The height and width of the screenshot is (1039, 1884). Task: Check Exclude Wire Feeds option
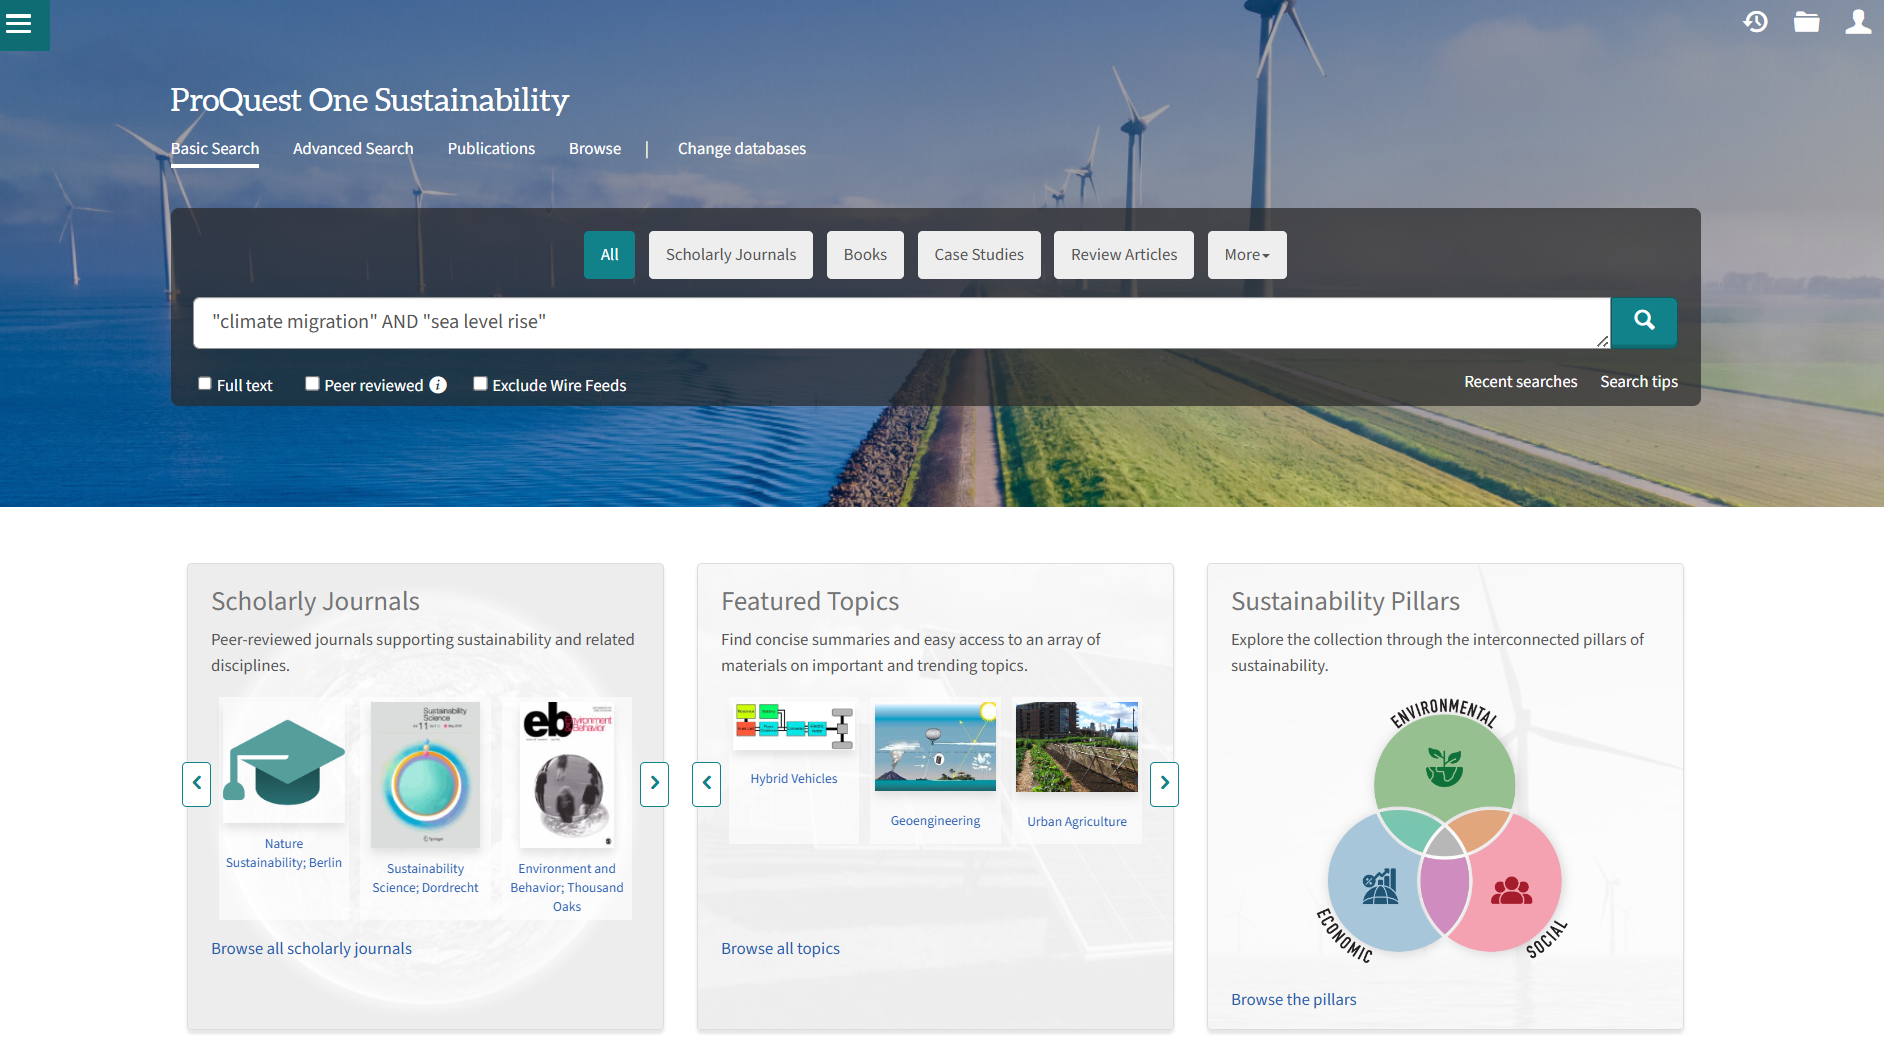[480, 383]
